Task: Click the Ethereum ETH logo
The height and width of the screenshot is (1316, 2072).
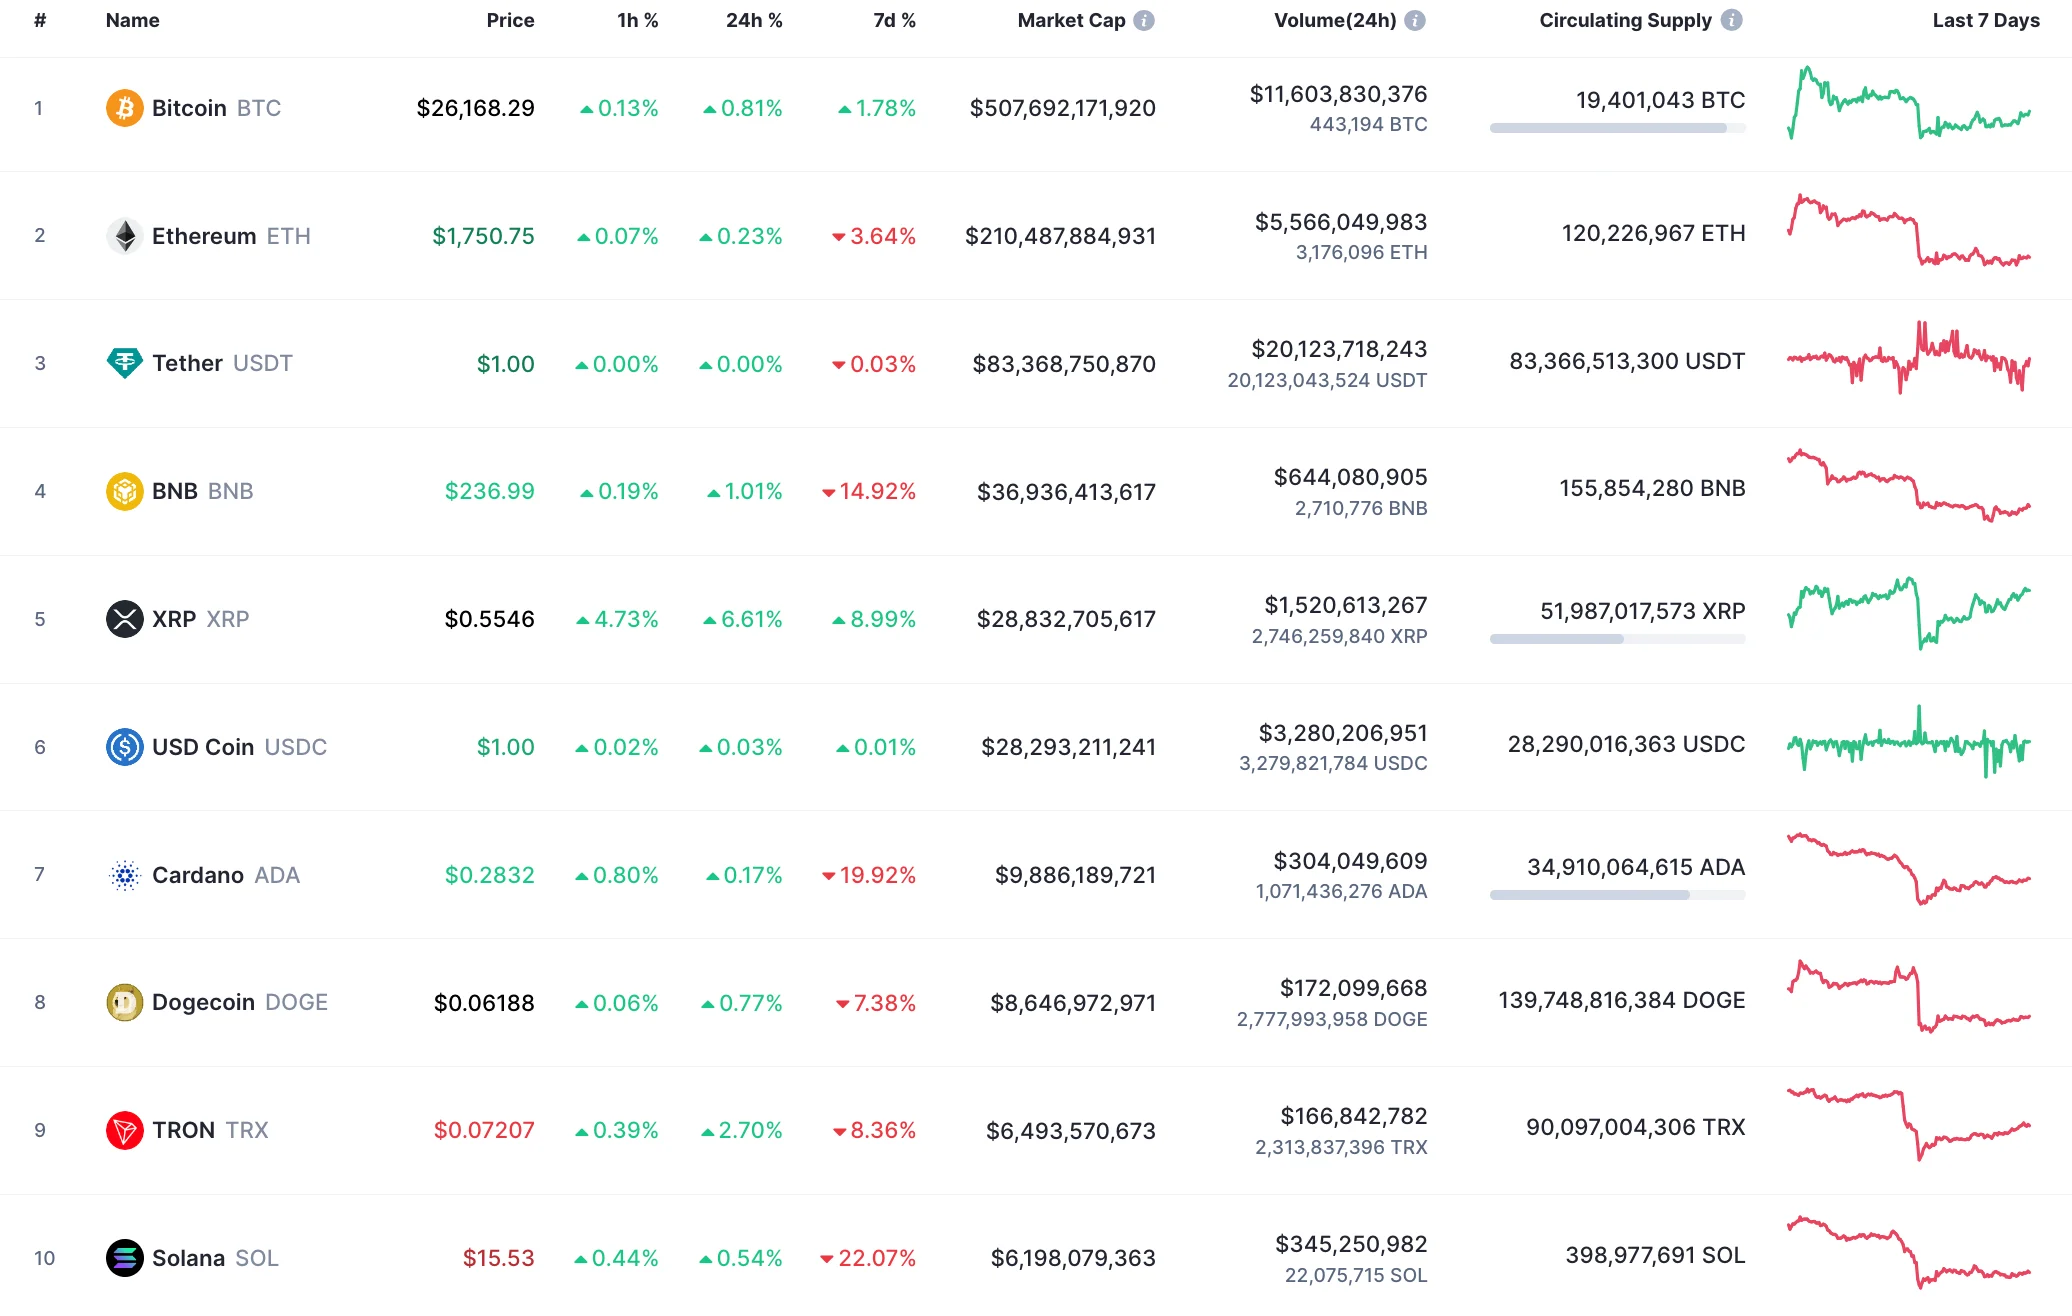Action: tap(123, 236)
